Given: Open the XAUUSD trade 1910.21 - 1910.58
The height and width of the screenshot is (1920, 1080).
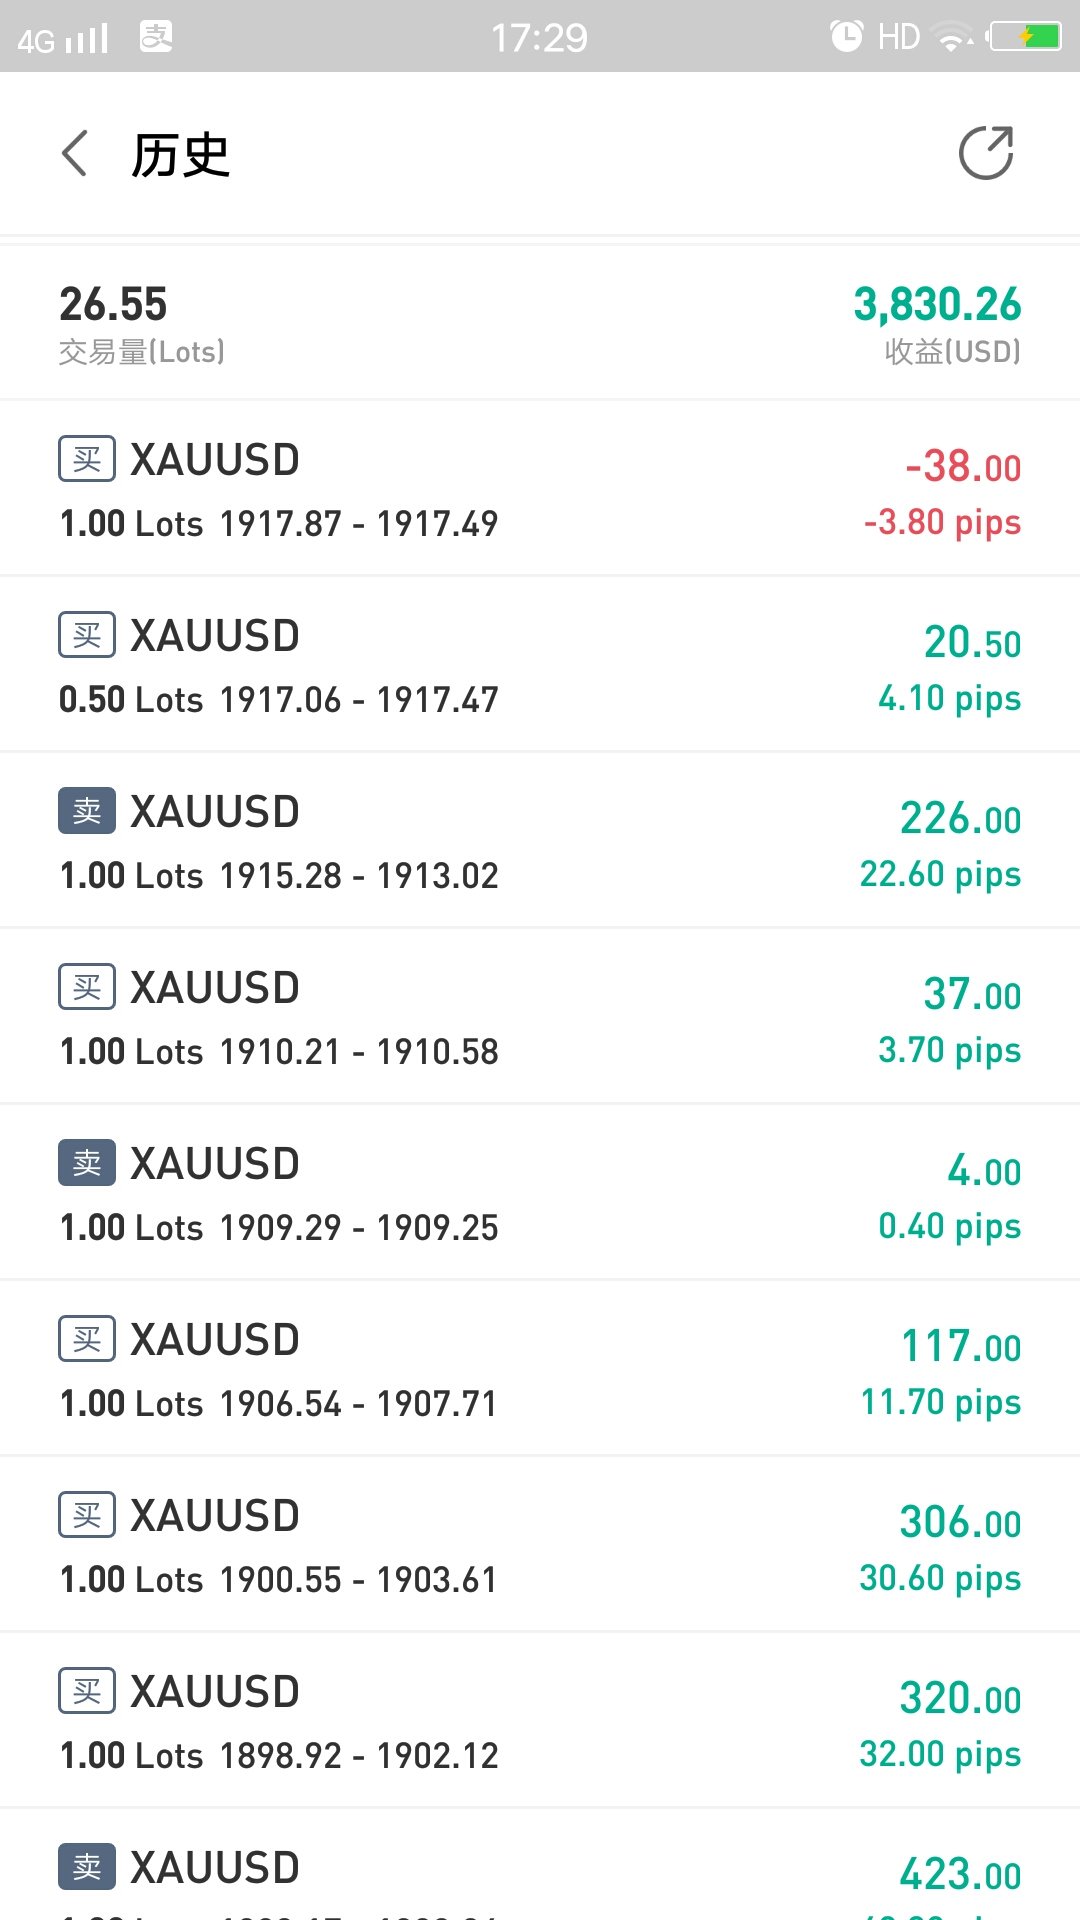Looking at the screenshot, I should click(540, 1016).
